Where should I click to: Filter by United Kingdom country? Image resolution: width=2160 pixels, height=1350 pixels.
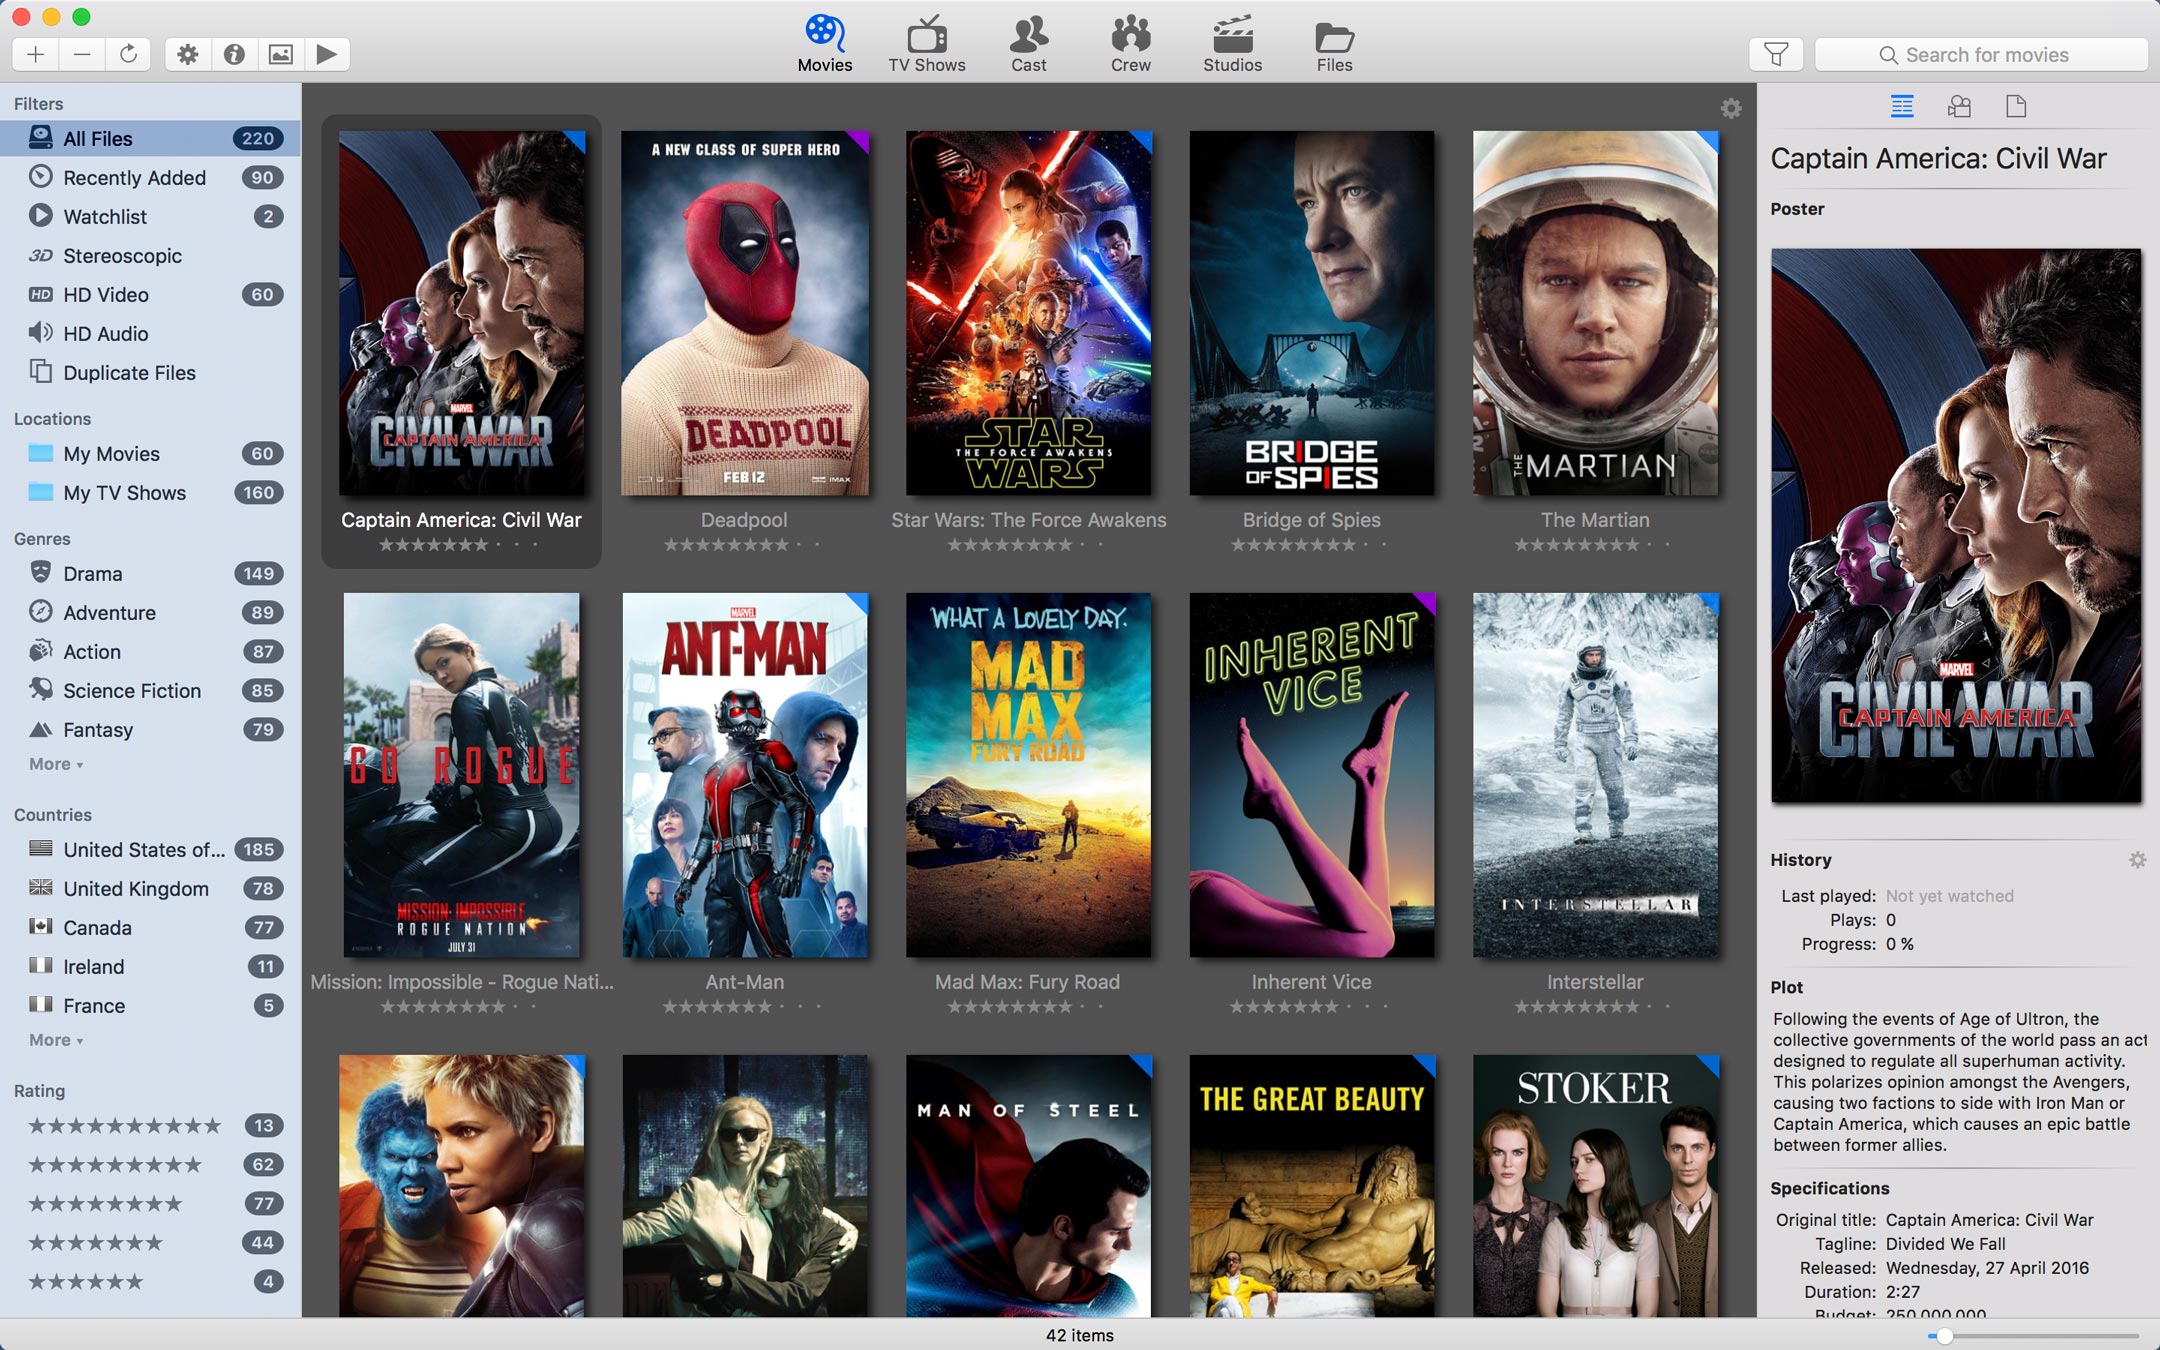[x=150, y=888]
